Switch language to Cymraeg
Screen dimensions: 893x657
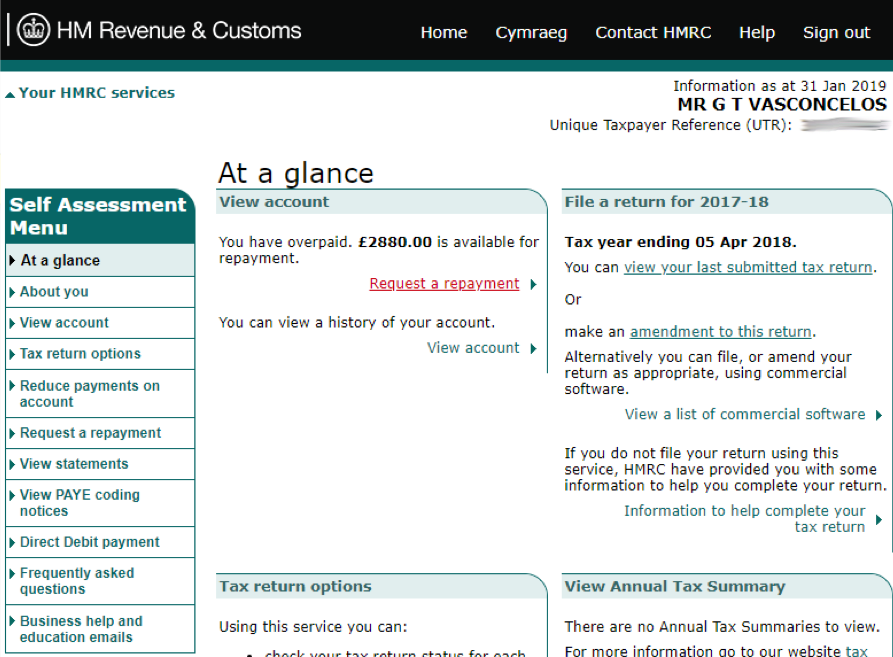[x=531, y=33]
